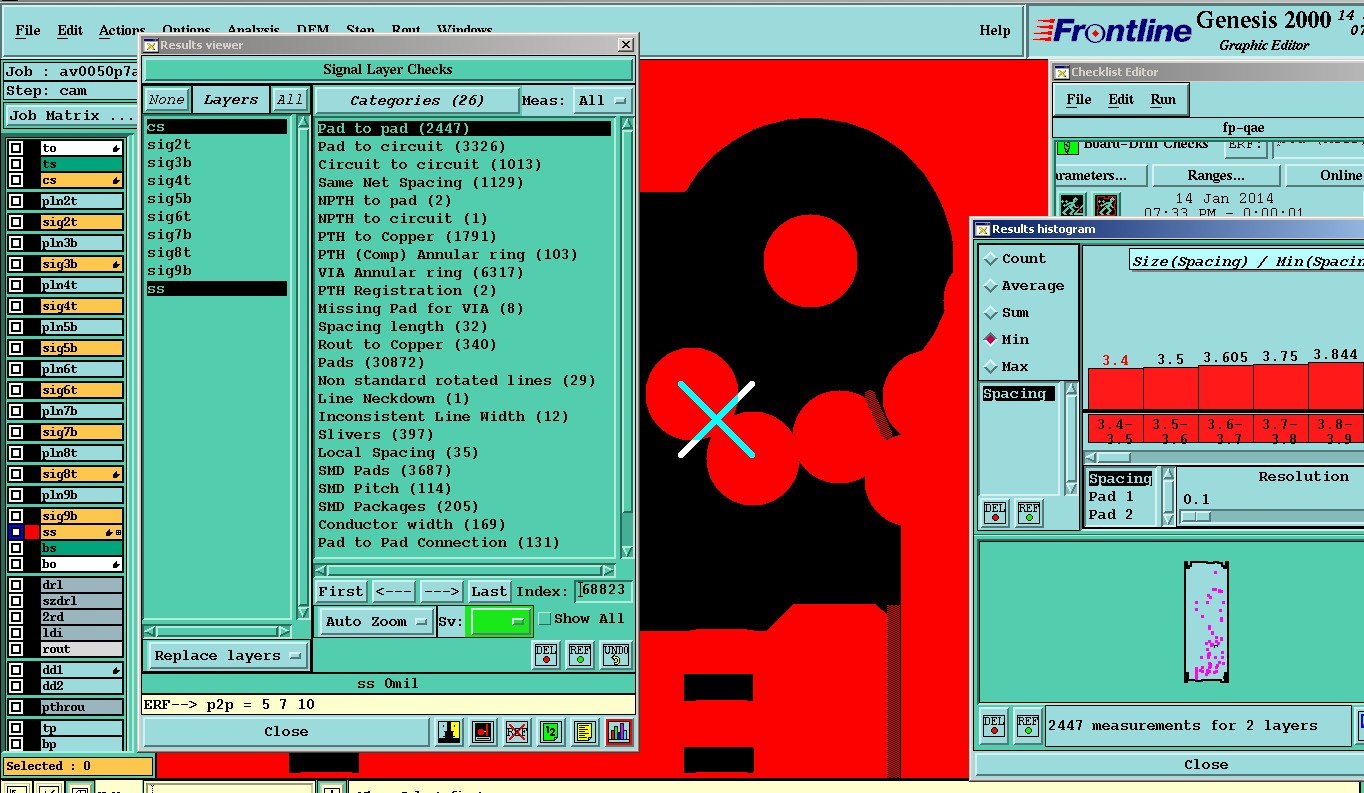Open the File menu in Graphic Editor
1364x793 pixels.
tap(28, 30)
